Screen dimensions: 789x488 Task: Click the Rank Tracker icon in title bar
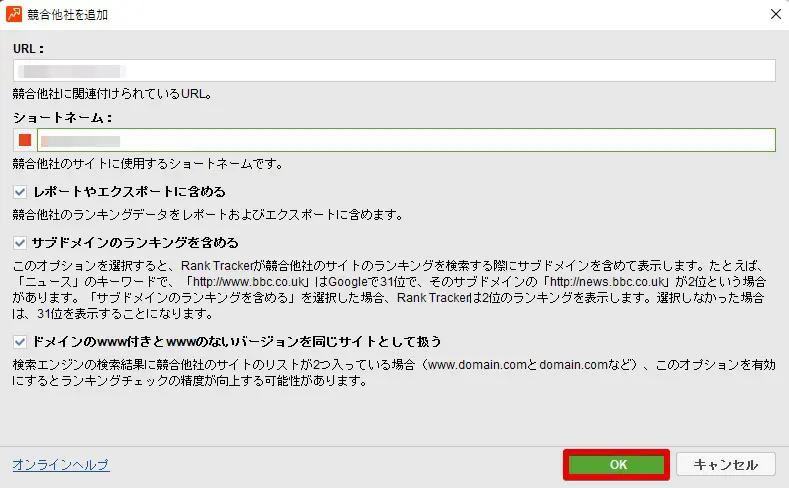(x=15, y=15)
